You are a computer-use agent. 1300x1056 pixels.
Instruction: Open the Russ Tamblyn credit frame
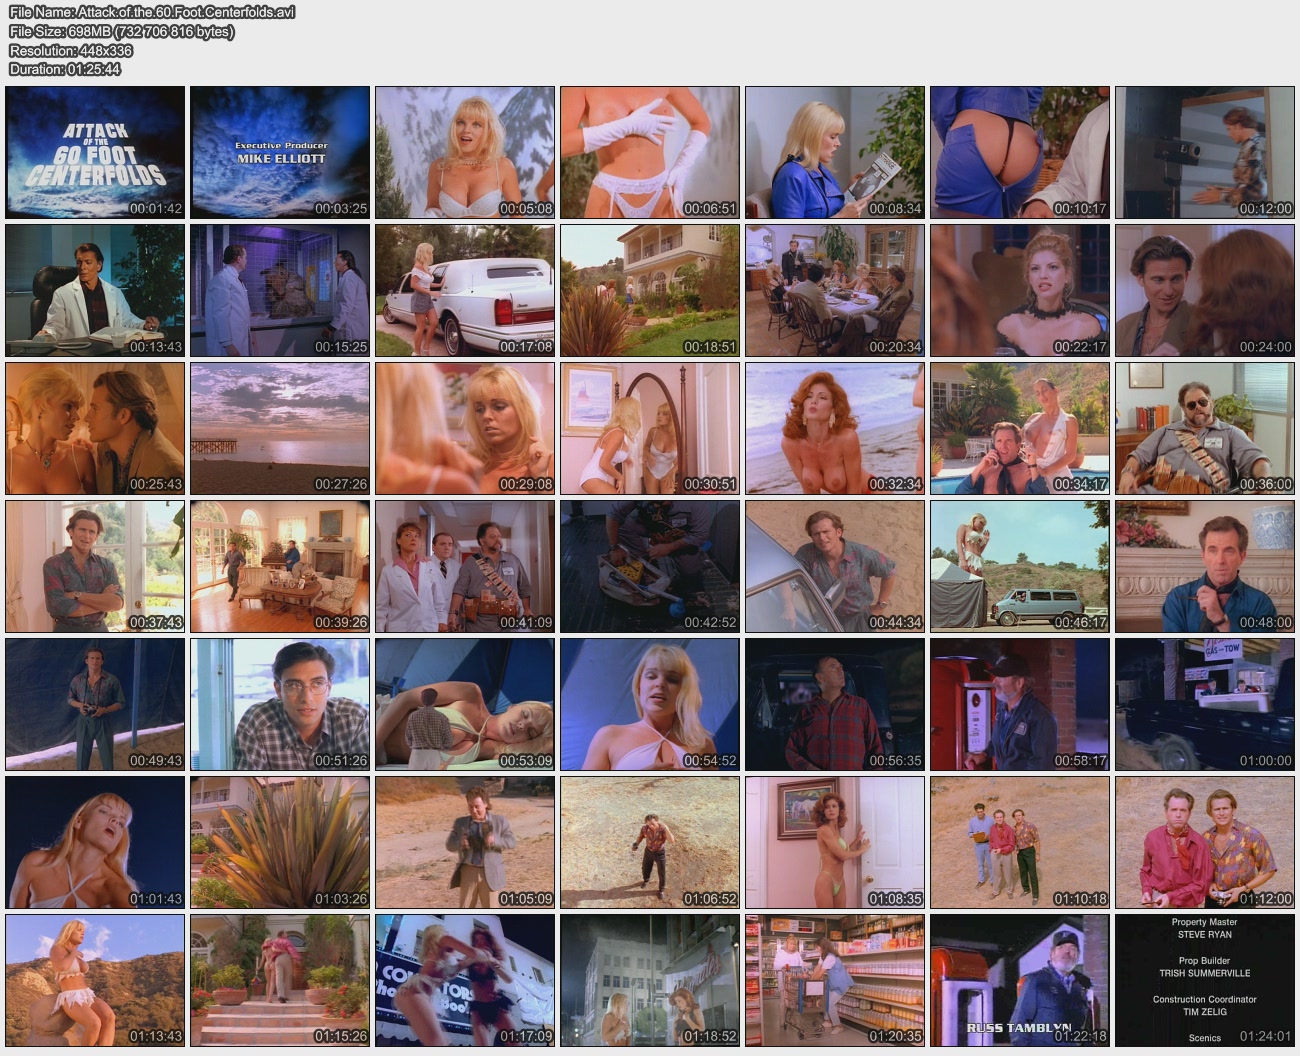1020,980
